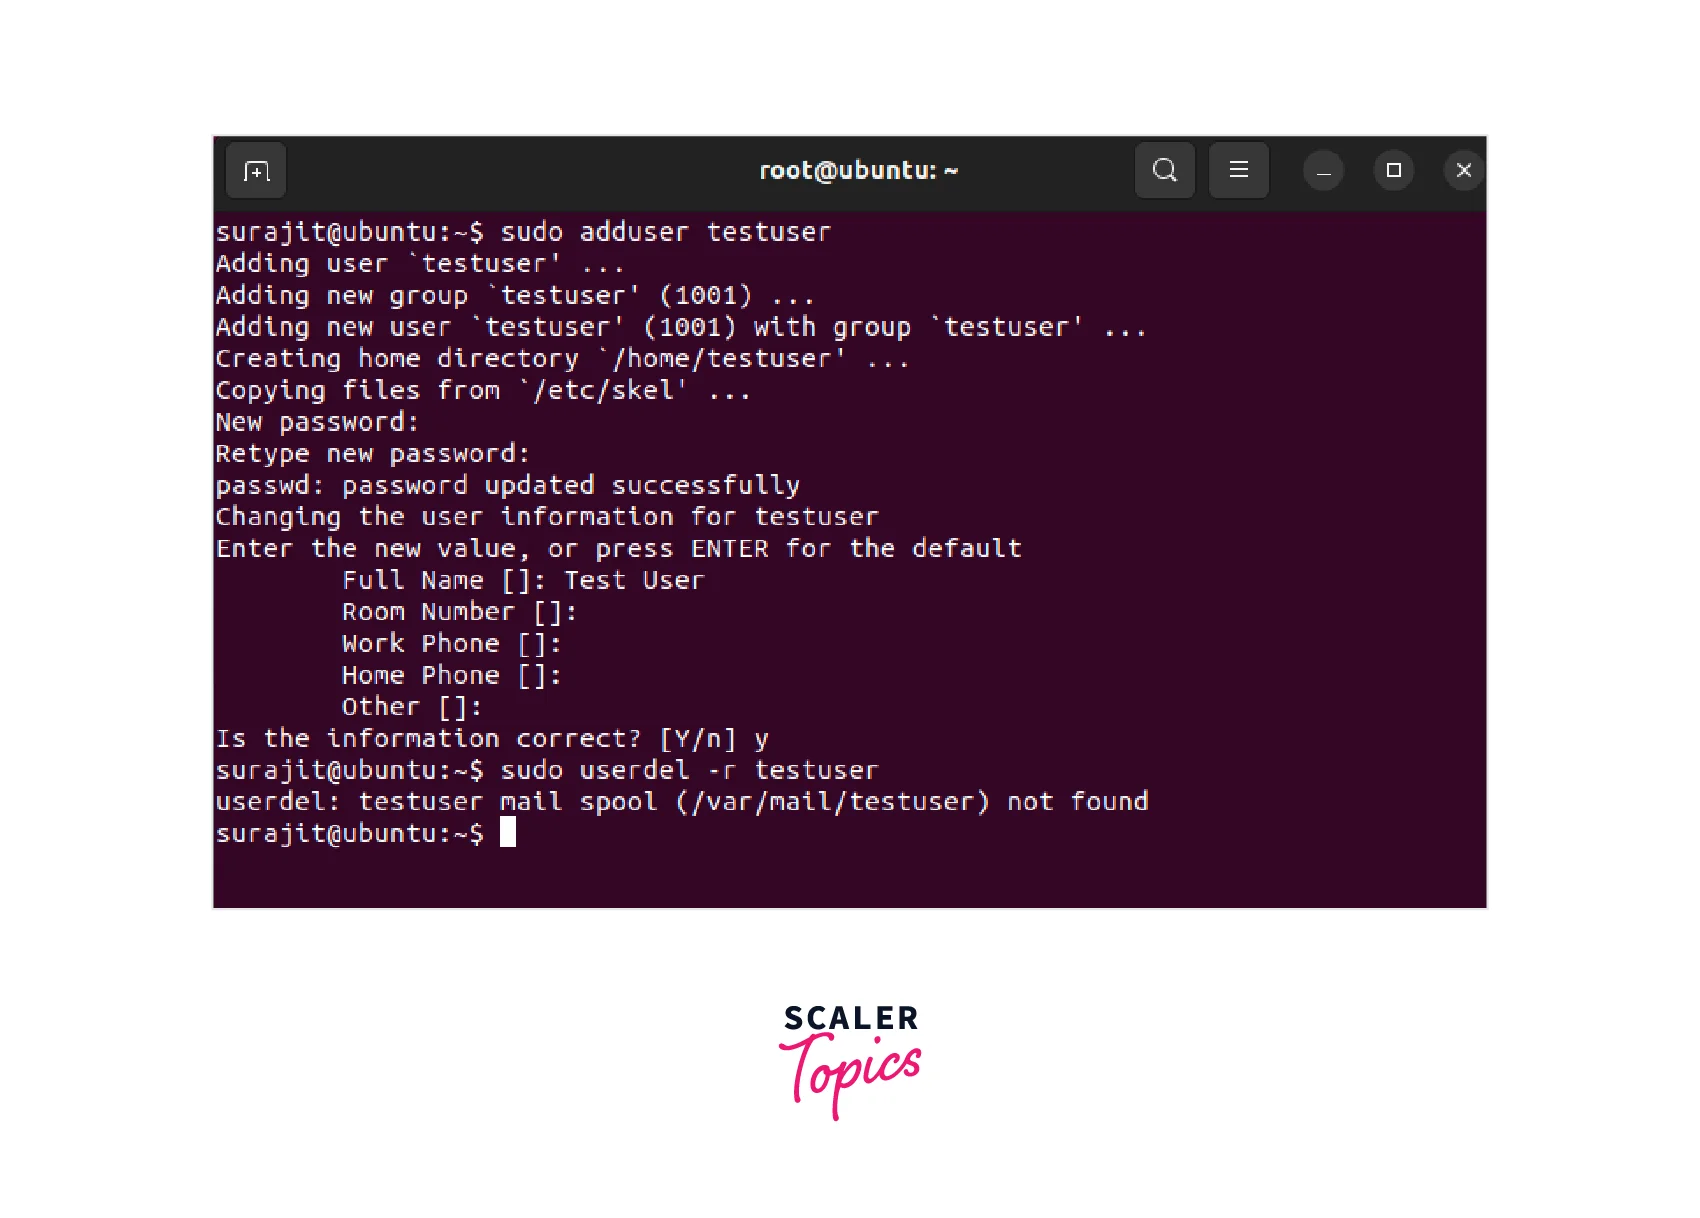Click the 'New password:' prompt line

tap(317, 422)
